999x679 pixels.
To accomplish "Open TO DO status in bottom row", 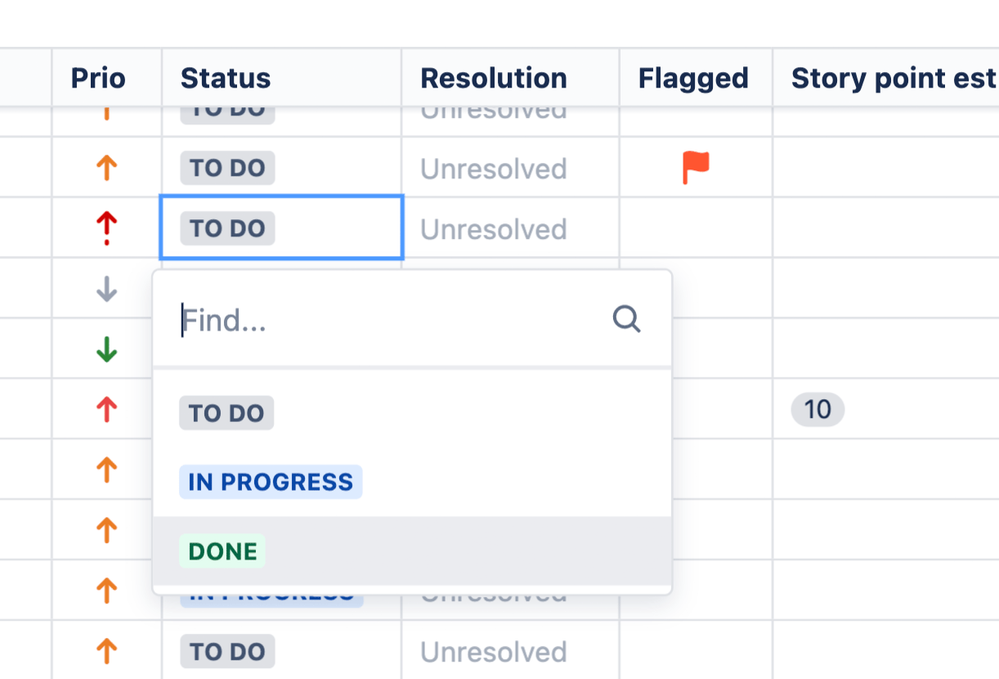I will 227,652.
